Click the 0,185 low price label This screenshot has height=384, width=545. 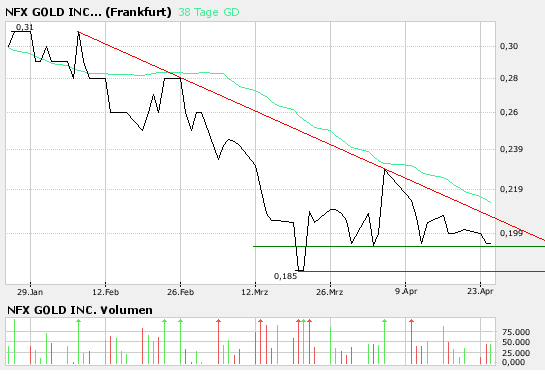coord(285,276)
